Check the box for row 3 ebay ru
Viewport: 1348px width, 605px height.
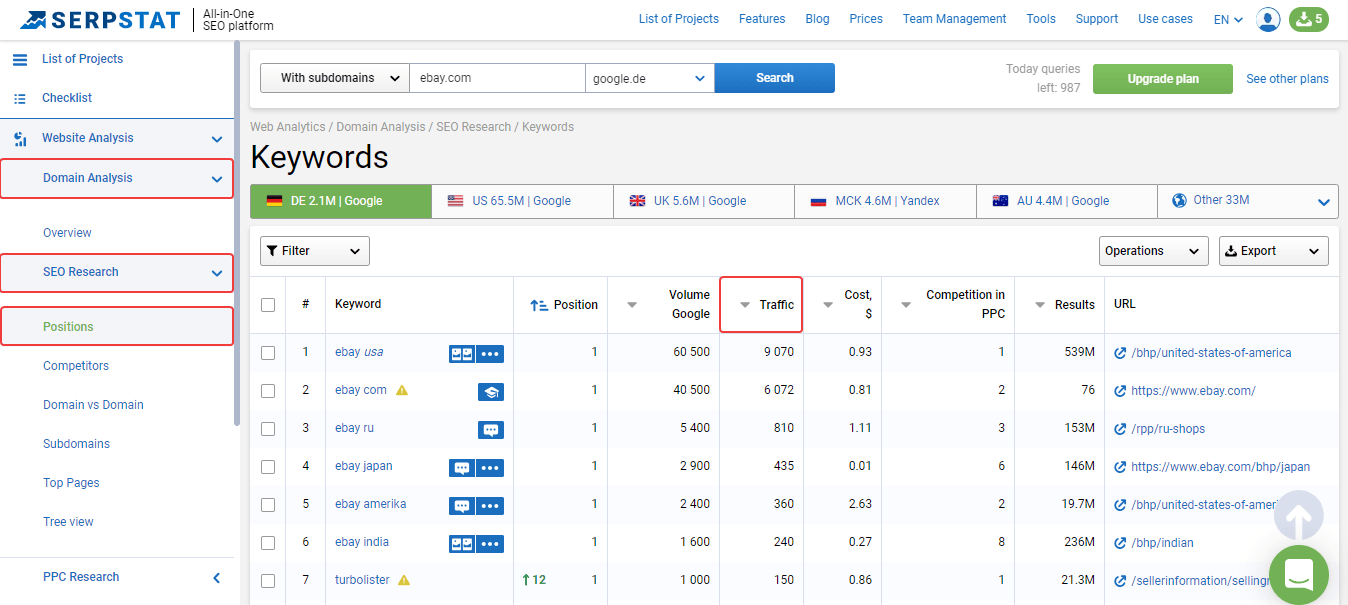click(268, 429)
